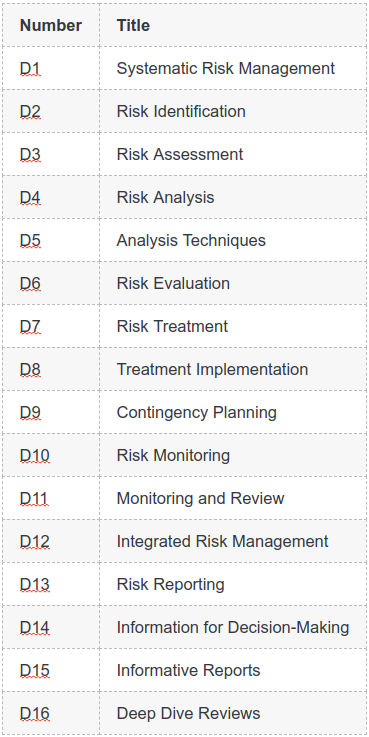Click the D1 cell in the Number column
Screen dimensions: 369x737
(x=51, y=68)
